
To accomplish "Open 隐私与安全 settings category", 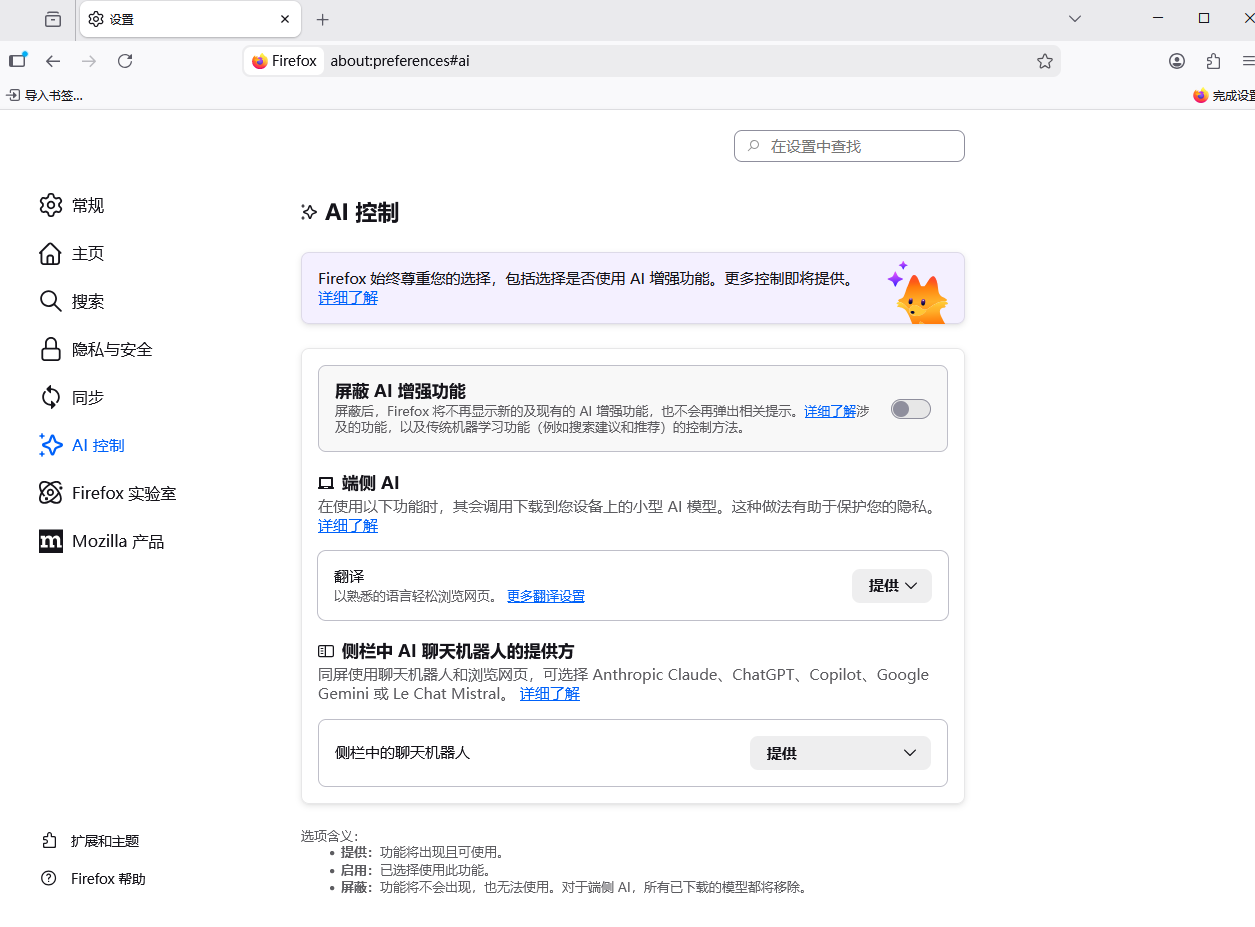I will (x=112, y=350).
